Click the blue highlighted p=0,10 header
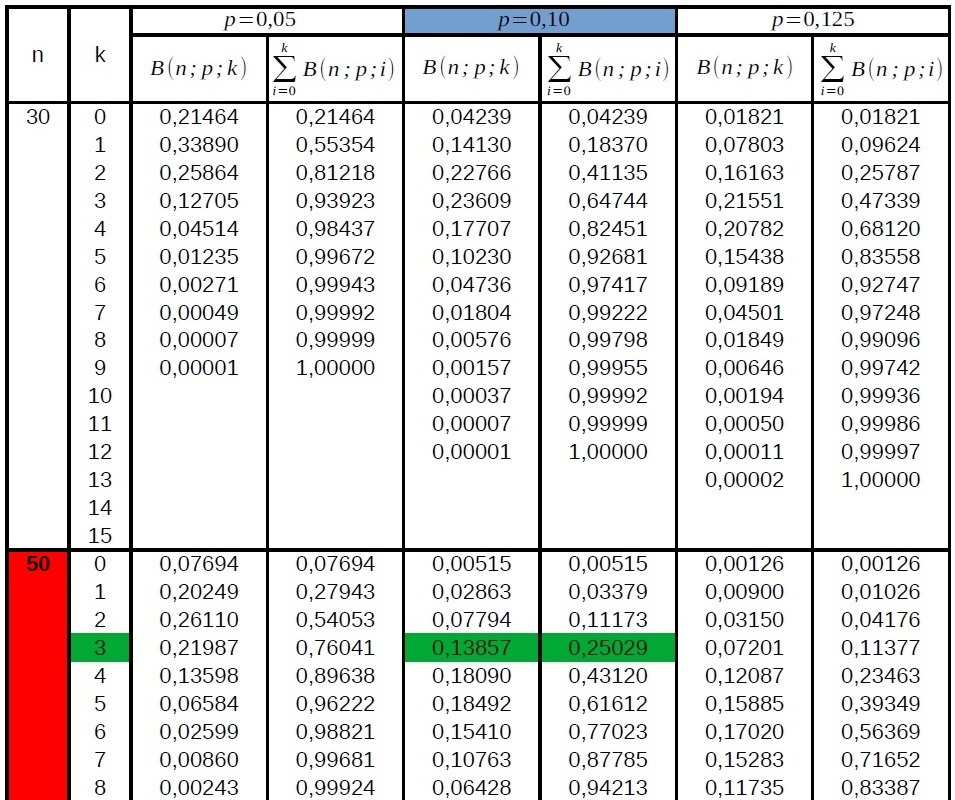The height and width of the screenshot is (800, 955). (540, 21)
